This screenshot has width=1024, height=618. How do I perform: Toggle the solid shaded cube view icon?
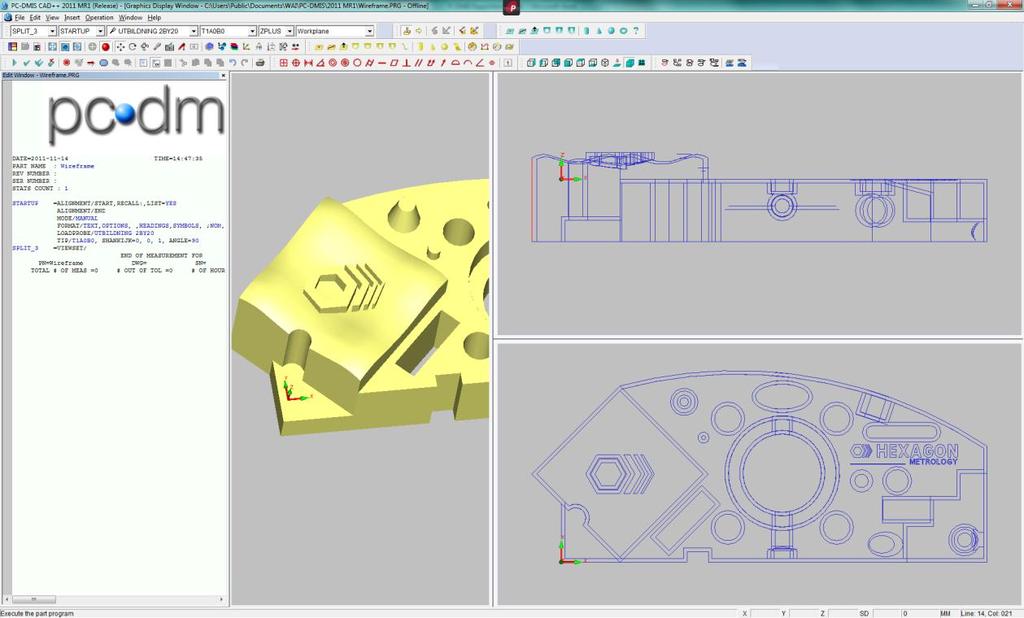(630, 63)
